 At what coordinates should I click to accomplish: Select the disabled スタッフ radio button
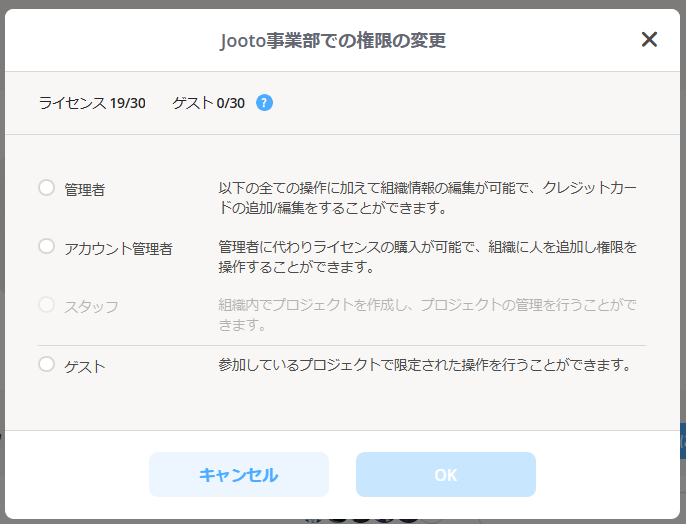click(x=46, y=304)
